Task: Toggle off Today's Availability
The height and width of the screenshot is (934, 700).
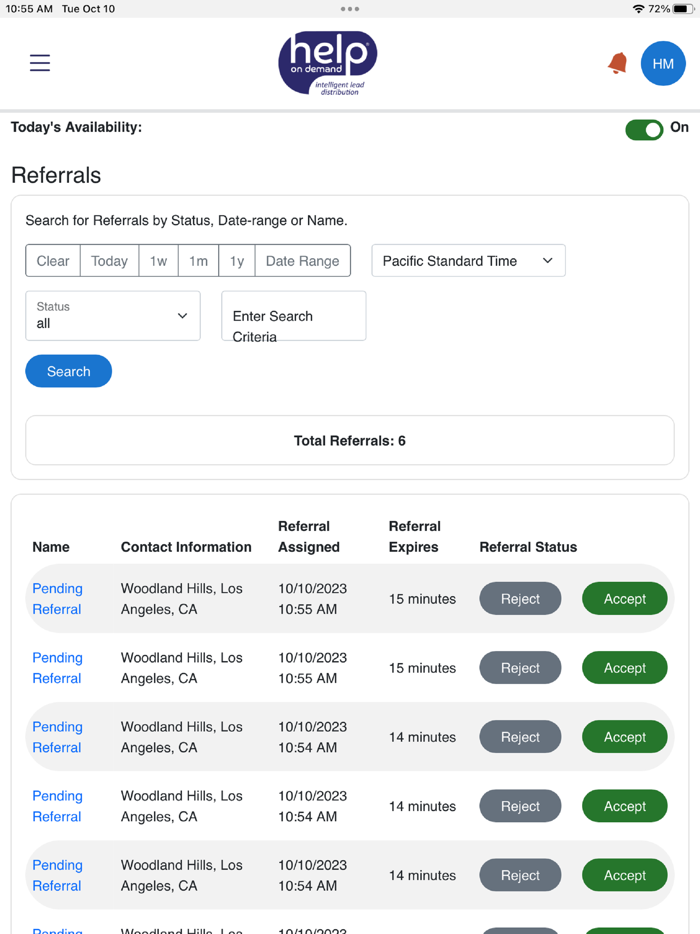Action: click(x=644, y=129)
